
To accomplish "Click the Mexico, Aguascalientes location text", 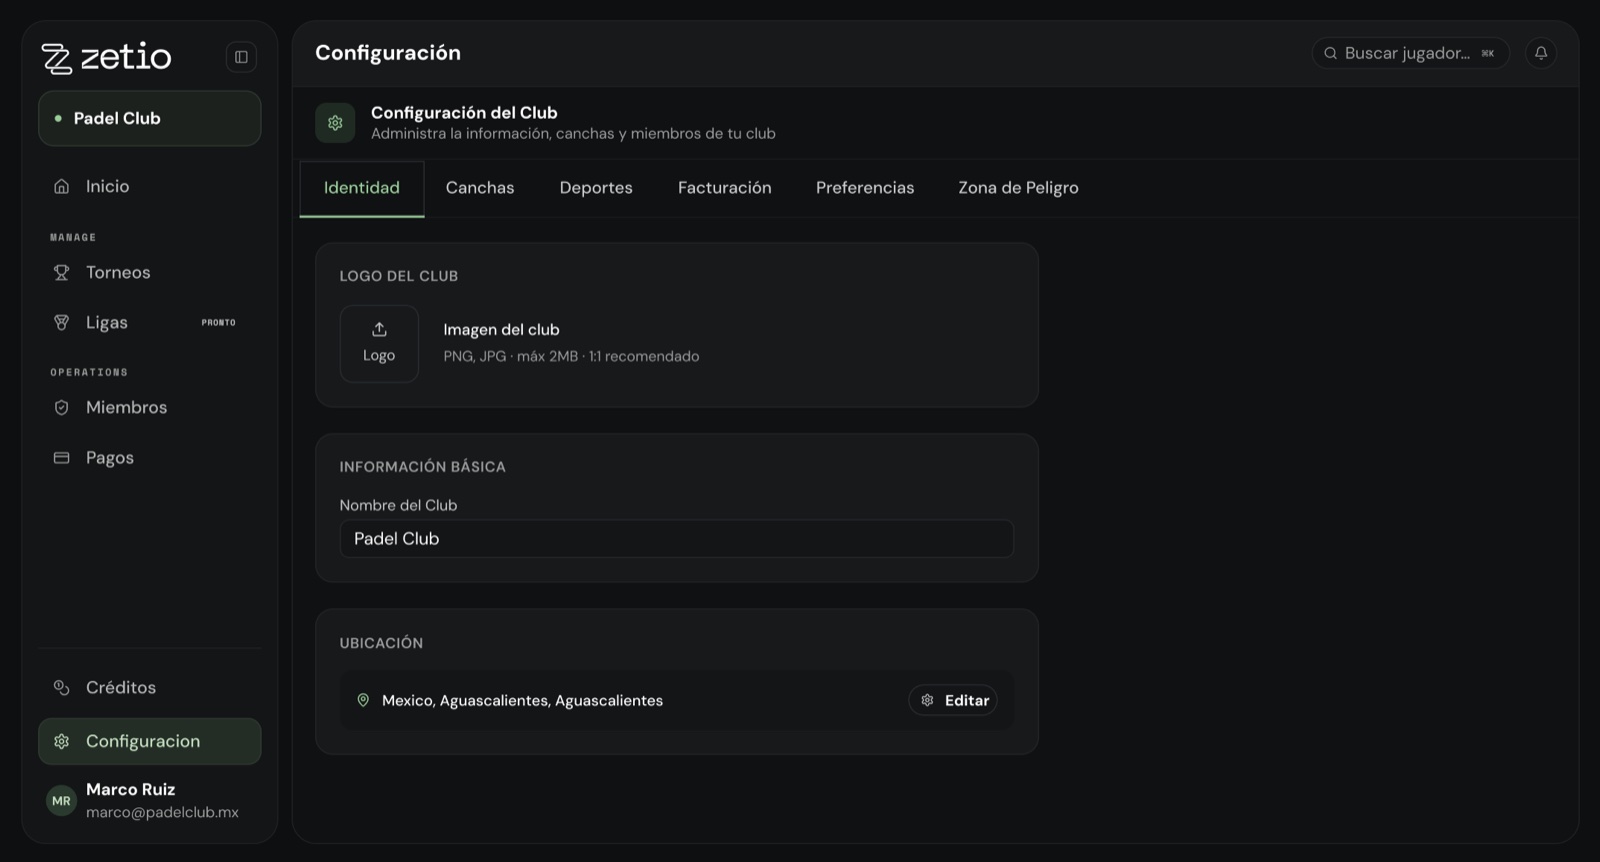I will tap(522, 701).
